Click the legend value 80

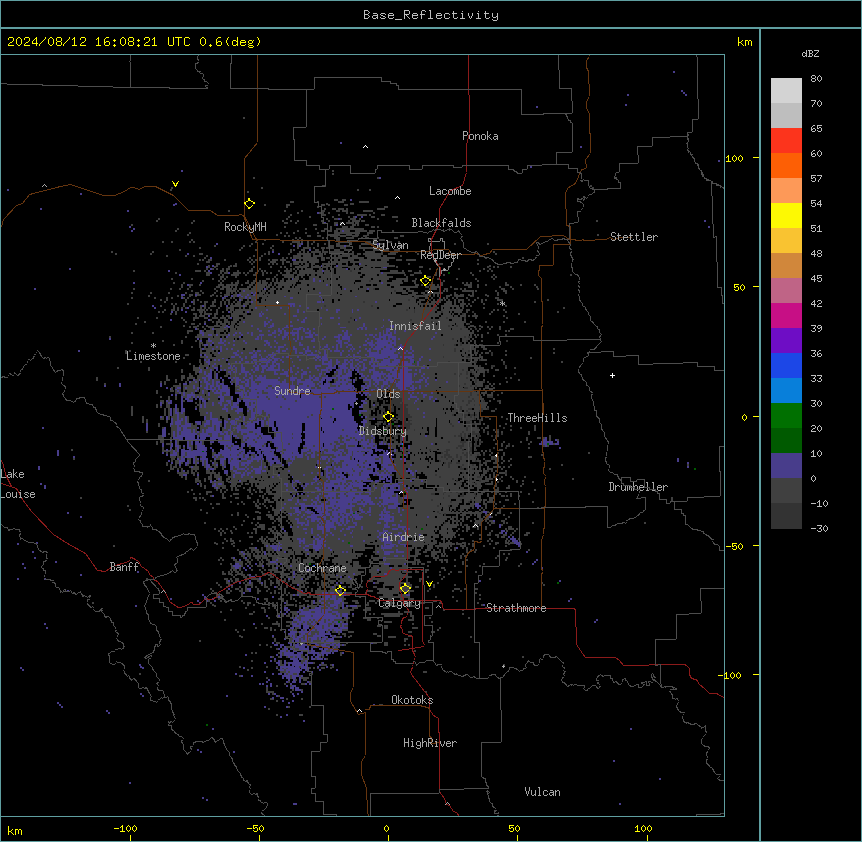click(x=816, y=78)
